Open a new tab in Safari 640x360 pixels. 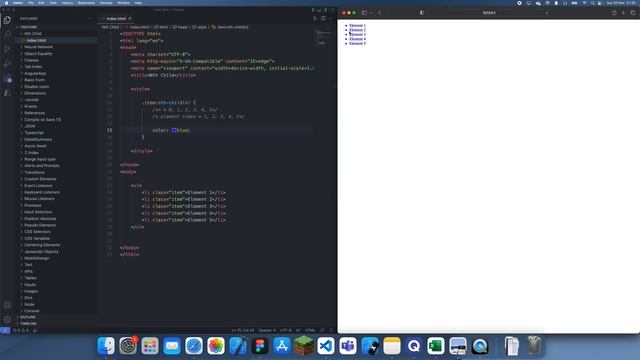tap(623, 13)
